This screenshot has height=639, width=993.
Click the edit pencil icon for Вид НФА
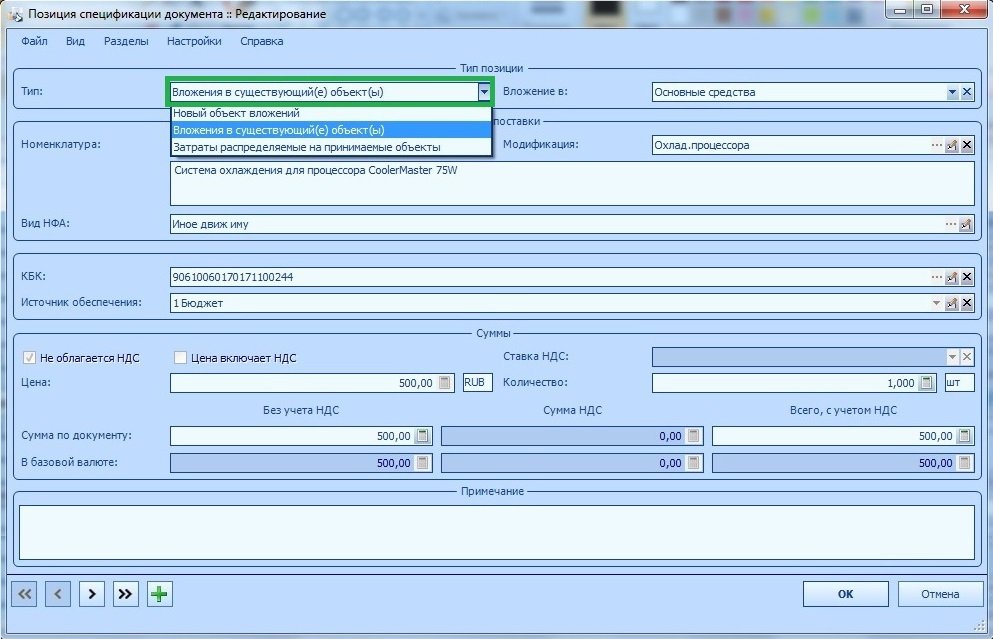(966, 224)
